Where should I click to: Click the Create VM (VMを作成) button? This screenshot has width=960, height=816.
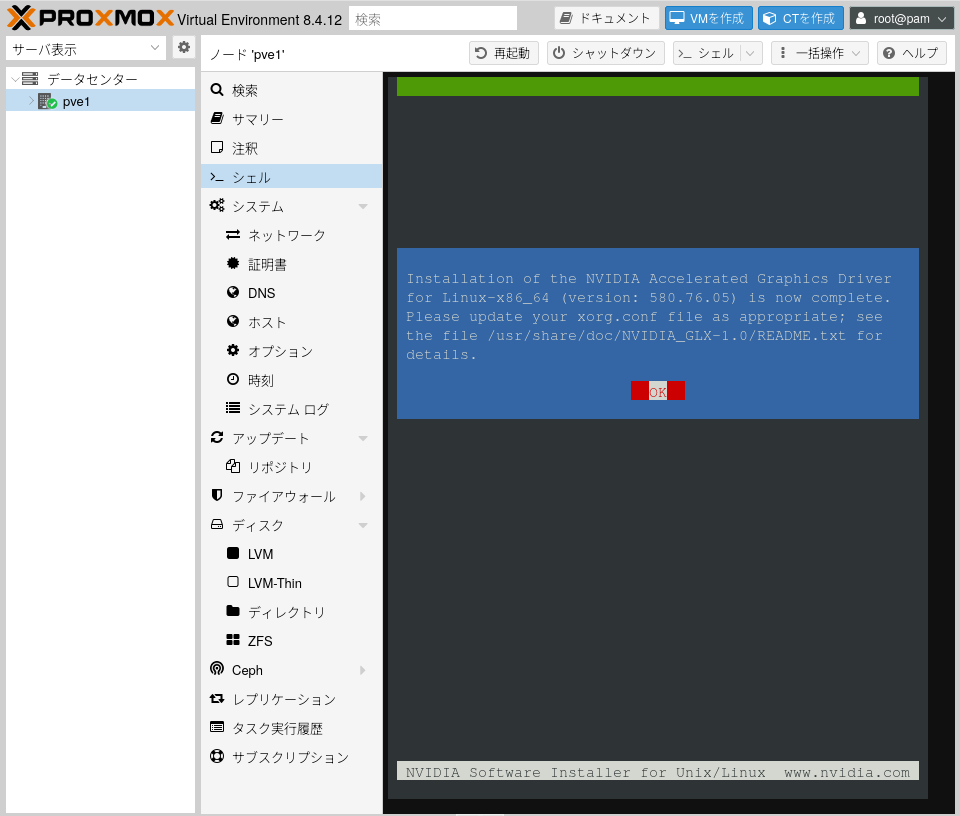pos(709,18)
